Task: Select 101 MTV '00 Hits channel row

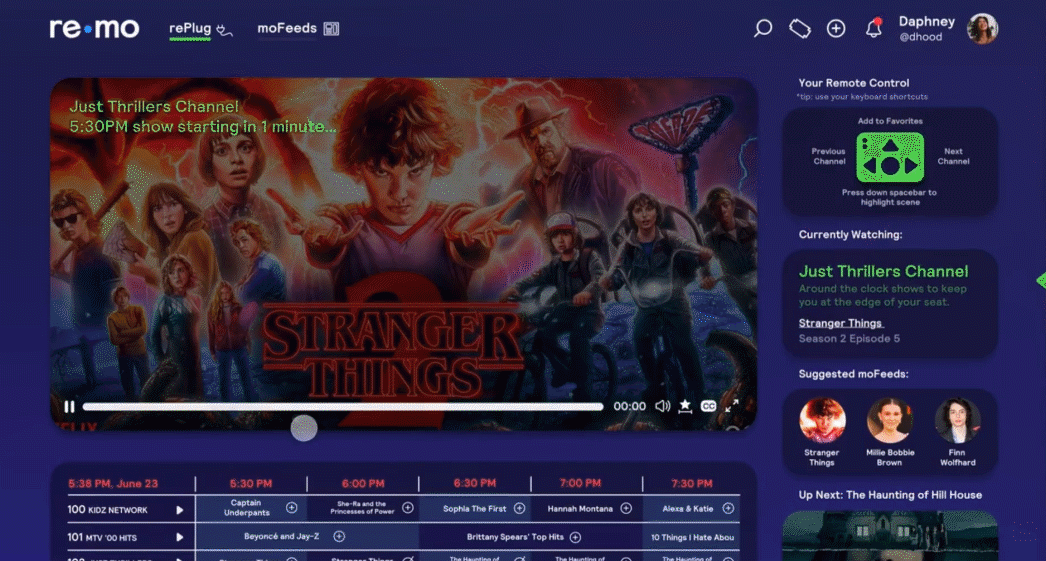Action: [131, 537]
